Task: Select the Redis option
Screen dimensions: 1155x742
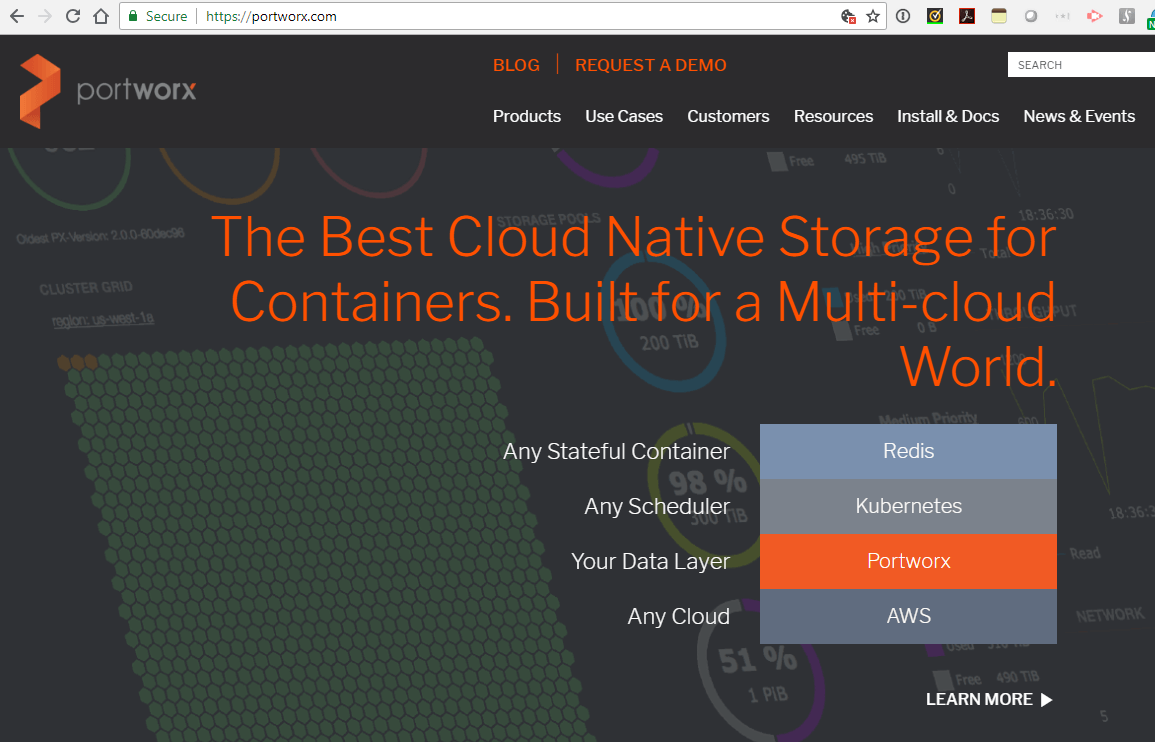Action: tap(908, 451)
